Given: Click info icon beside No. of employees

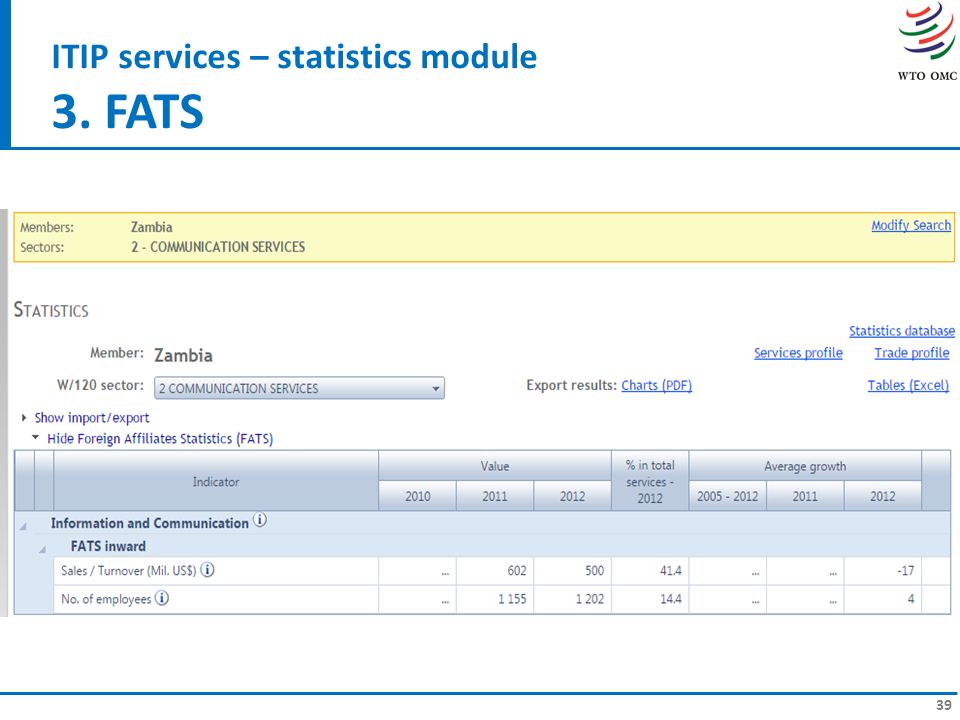Looking at the screenshot, I should 162,598.
